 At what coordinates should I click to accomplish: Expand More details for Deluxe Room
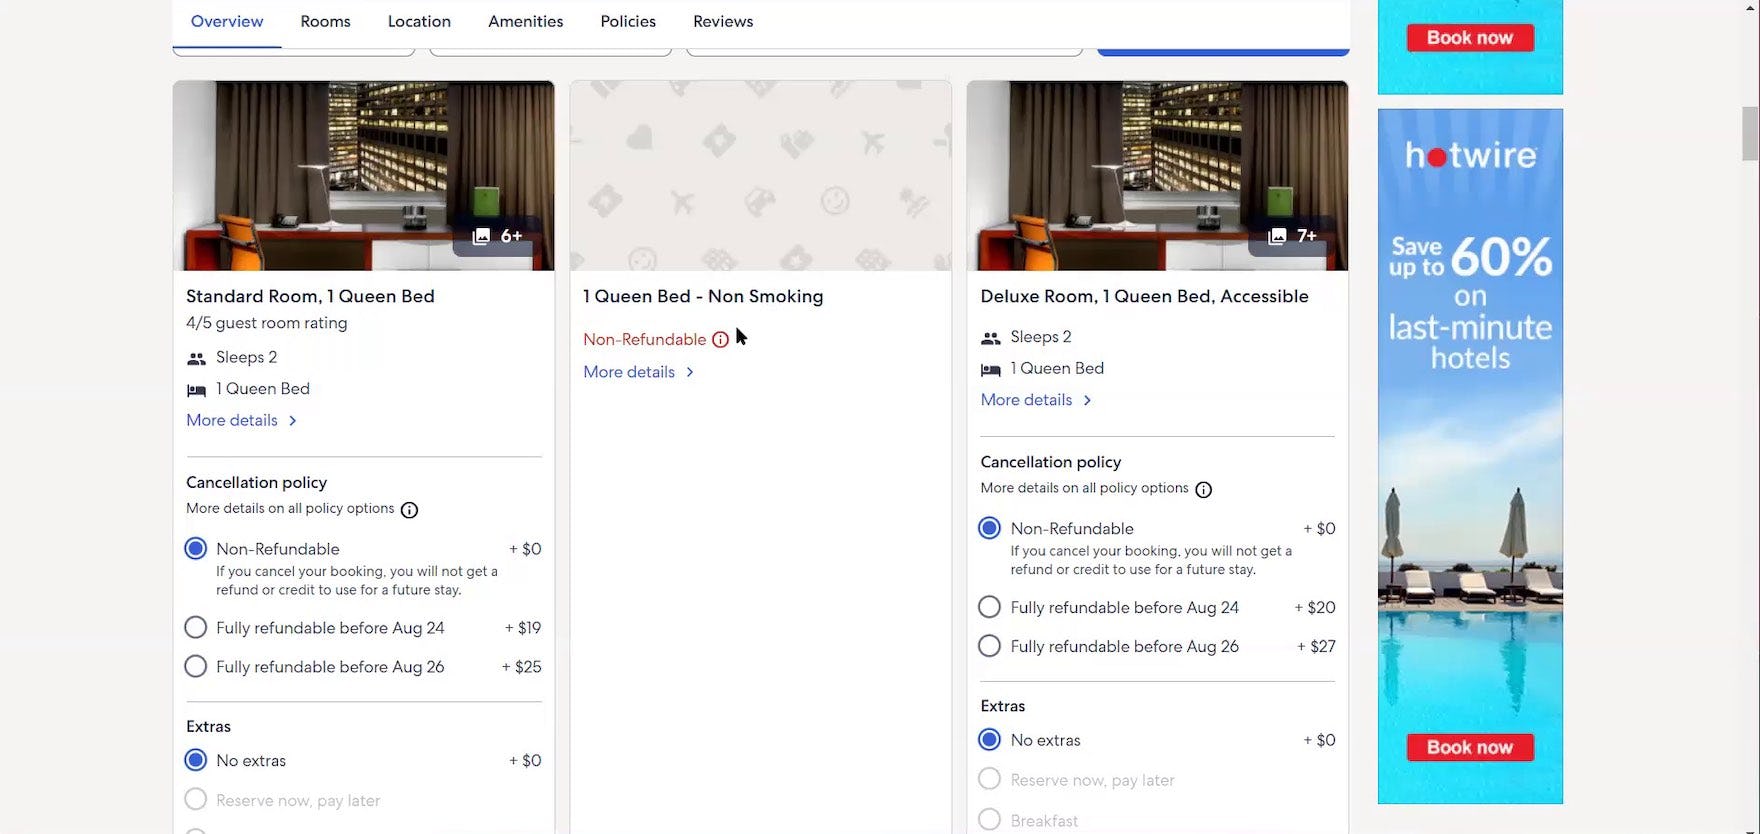[1035, 400]
